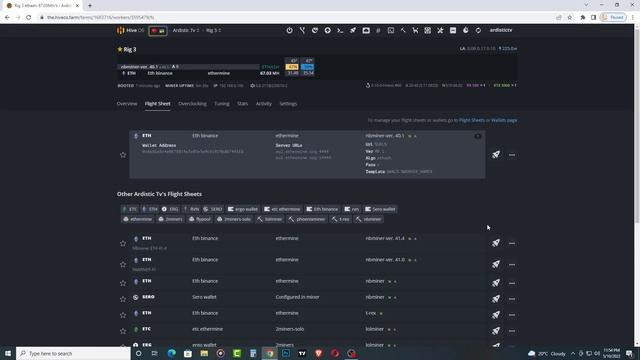Click the power icon in Hive toolbar
This screenshot has height=360, width=640.
[289, 30]
